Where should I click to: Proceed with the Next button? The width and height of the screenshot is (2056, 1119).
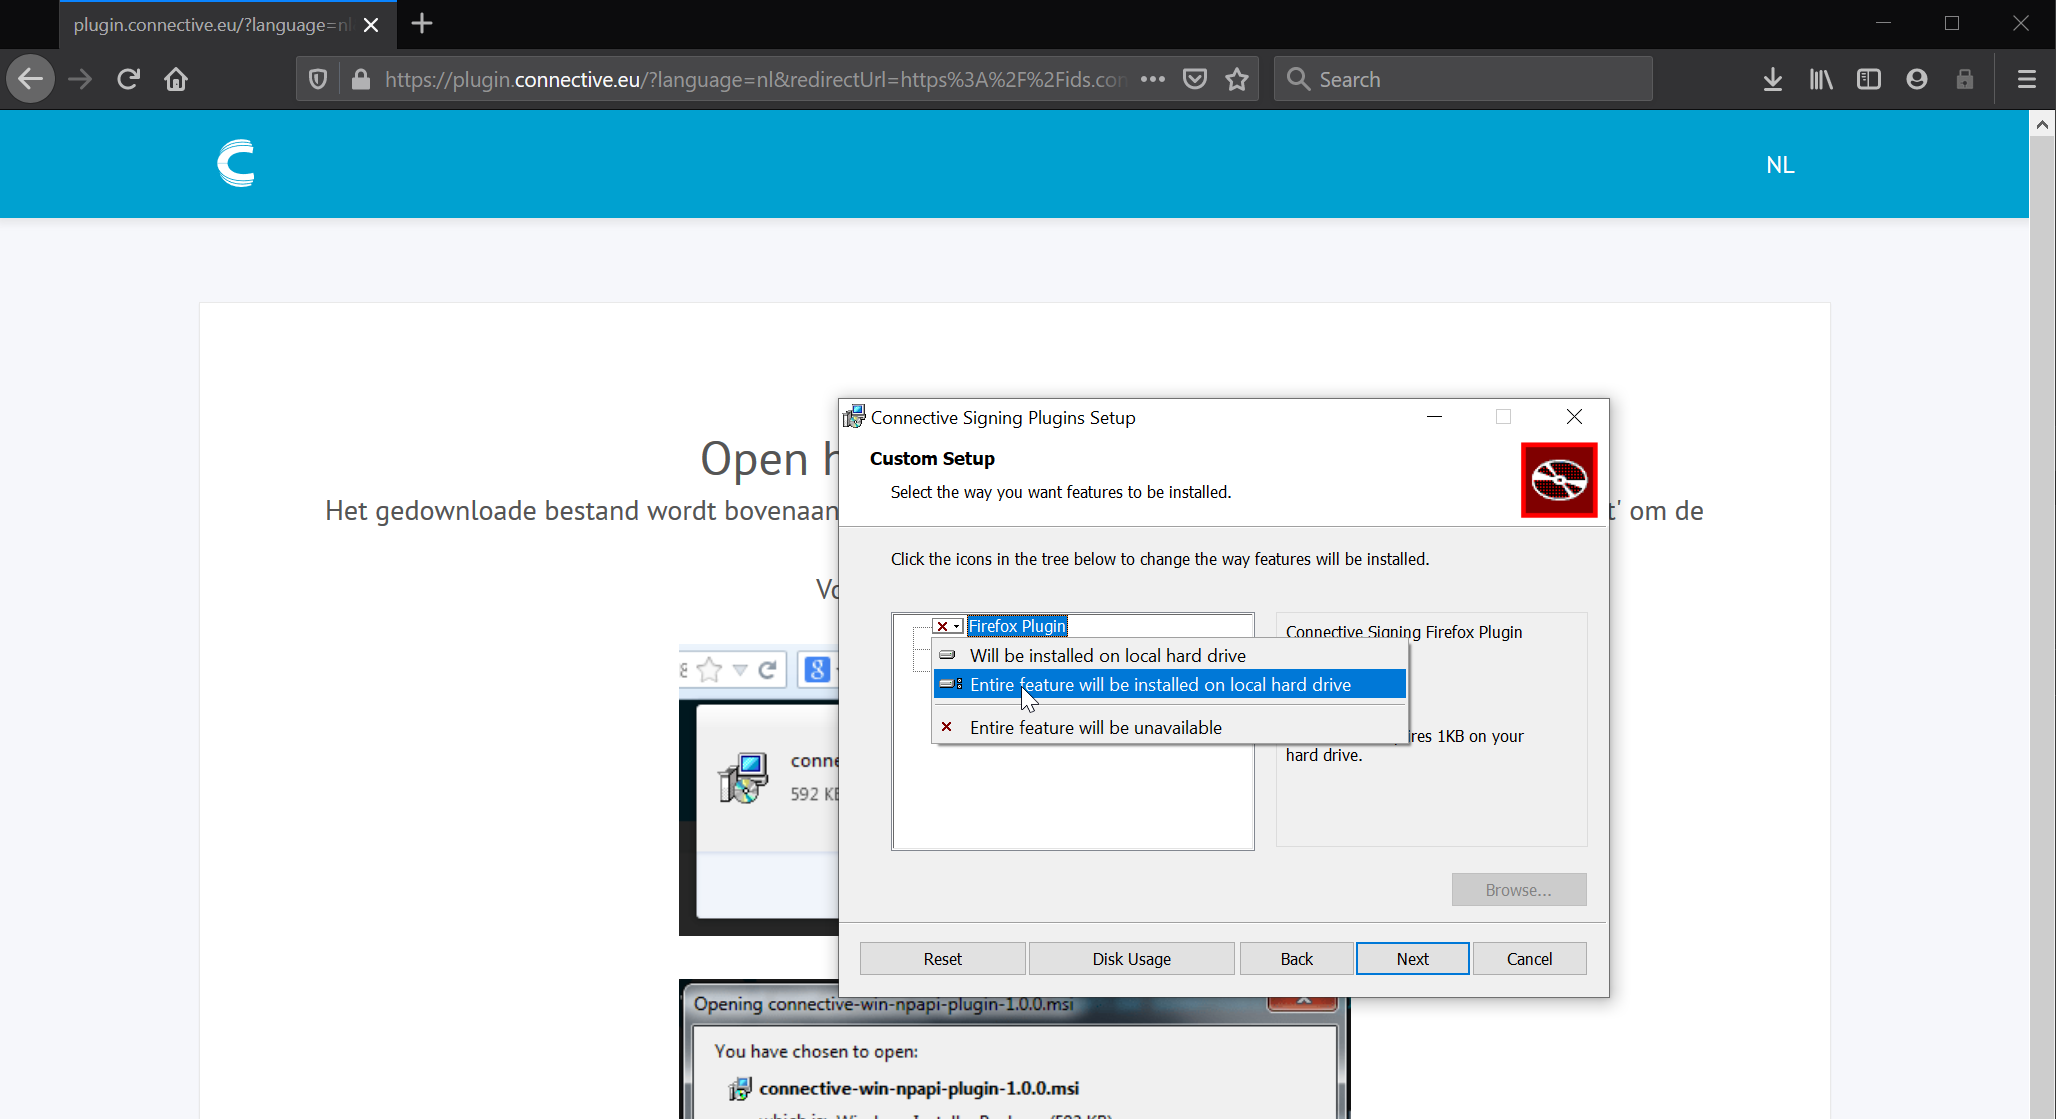pyautogui.click(x=1412, y=959)
